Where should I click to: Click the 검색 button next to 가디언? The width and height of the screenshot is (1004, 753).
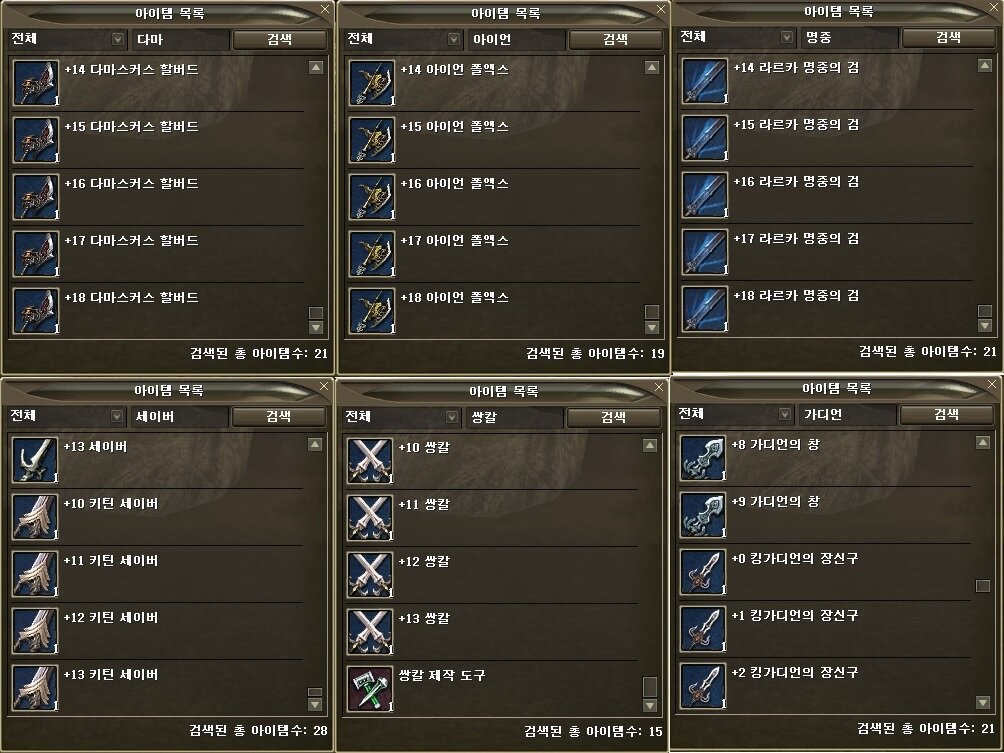coord(946,415)
